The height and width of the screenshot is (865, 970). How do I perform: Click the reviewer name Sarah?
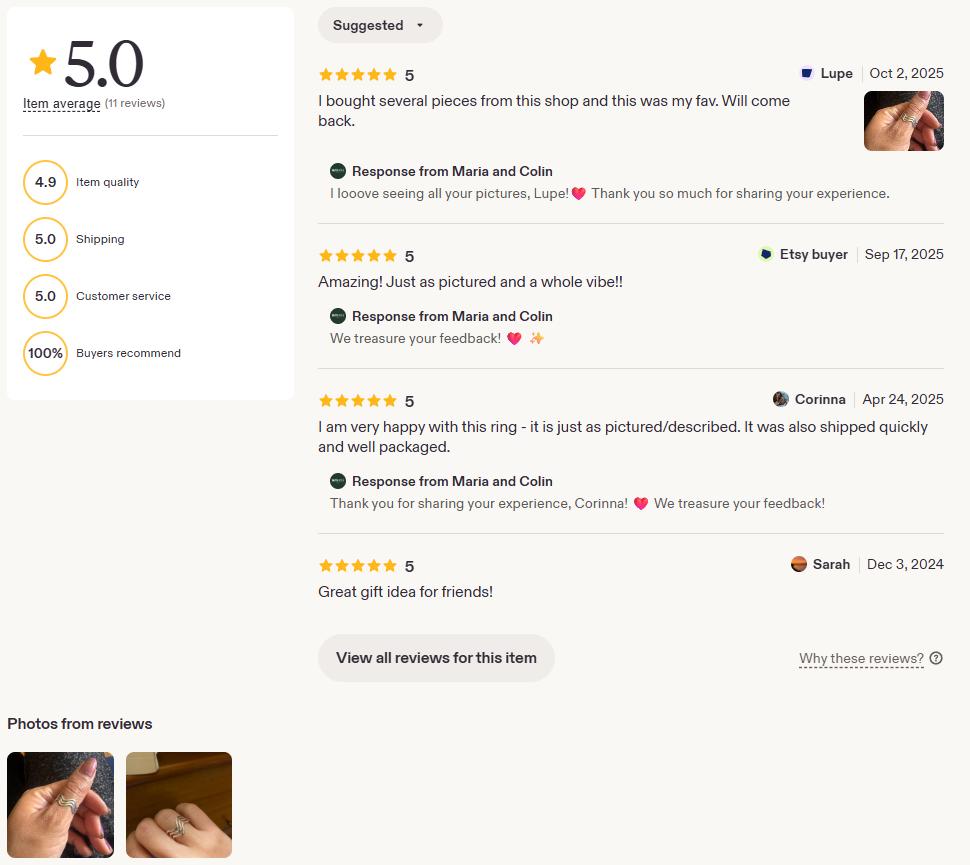click(831, 564)
